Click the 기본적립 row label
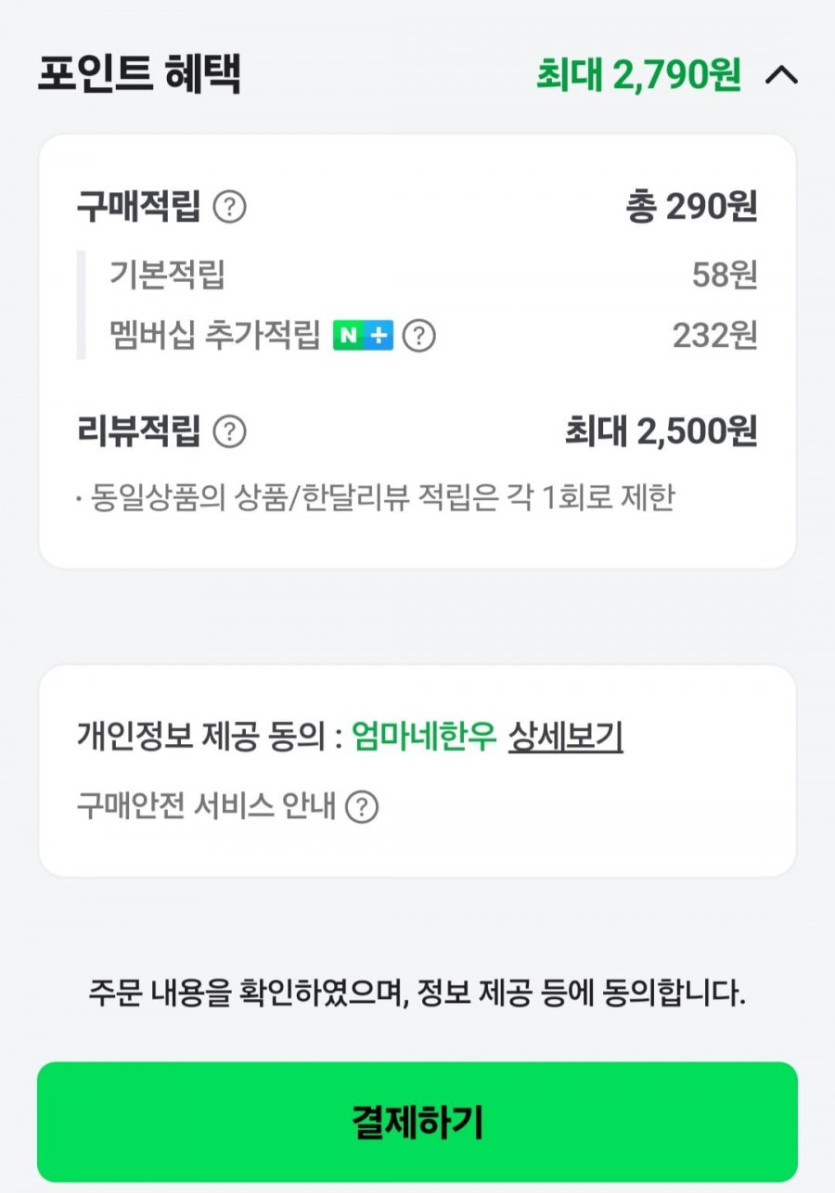The height and width of the screenshot is (1193, 835). click(x=167, y=274)
